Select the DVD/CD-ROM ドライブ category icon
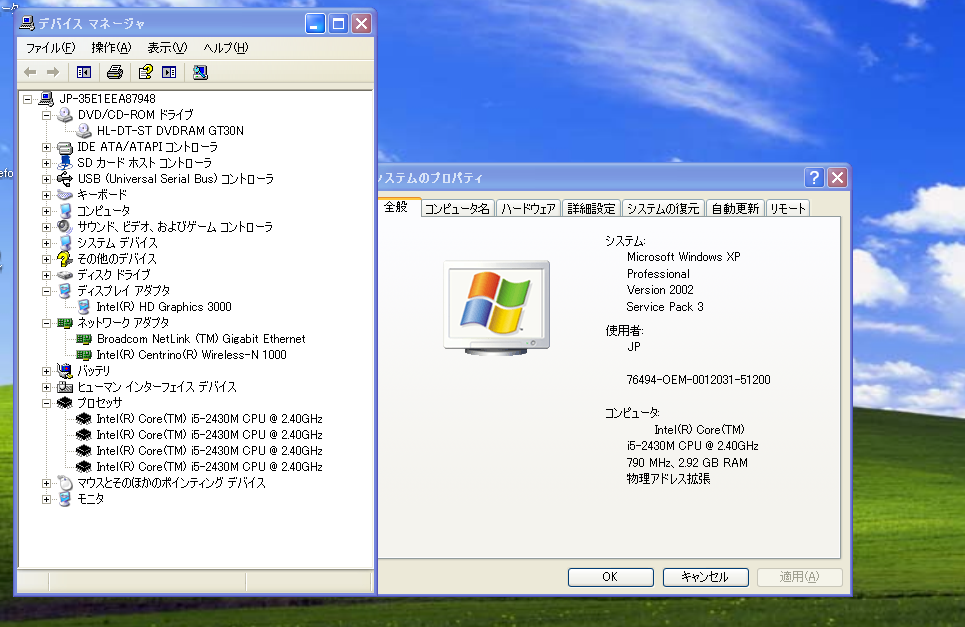Screen dimensions: 965x627 tap(65, 114)
